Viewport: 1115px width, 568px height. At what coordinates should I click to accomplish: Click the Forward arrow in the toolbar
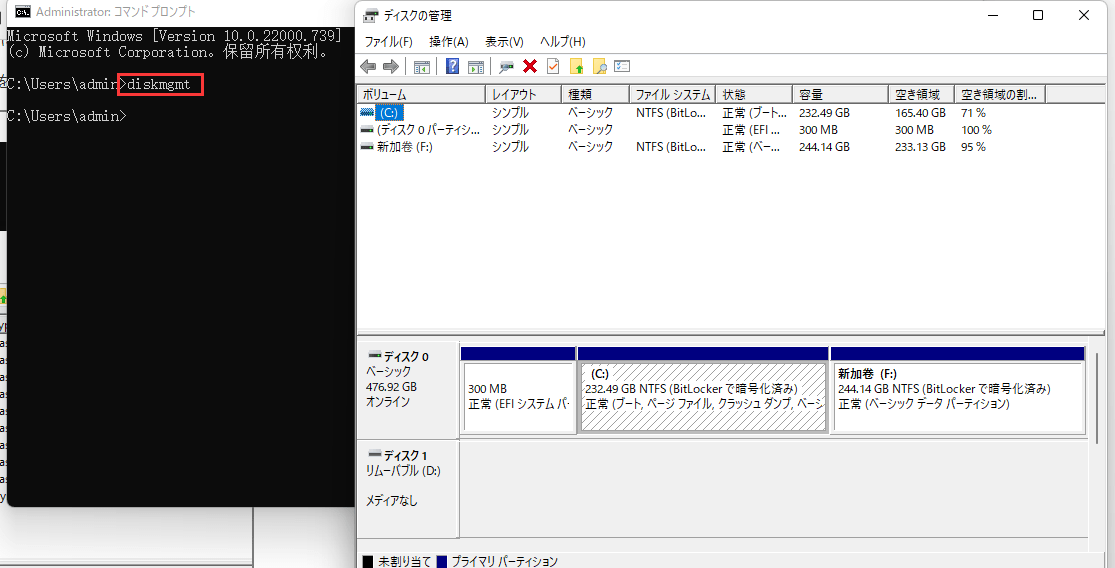(x=390, y=67)
